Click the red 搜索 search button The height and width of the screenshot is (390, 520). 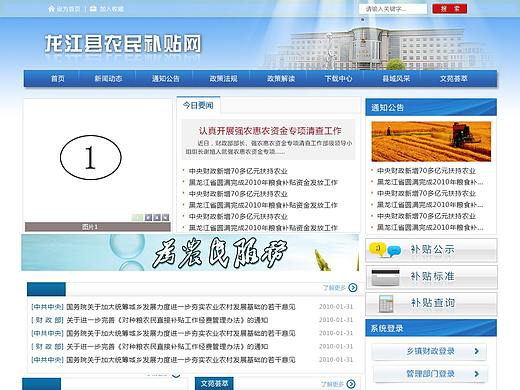[x=449, y=9]
